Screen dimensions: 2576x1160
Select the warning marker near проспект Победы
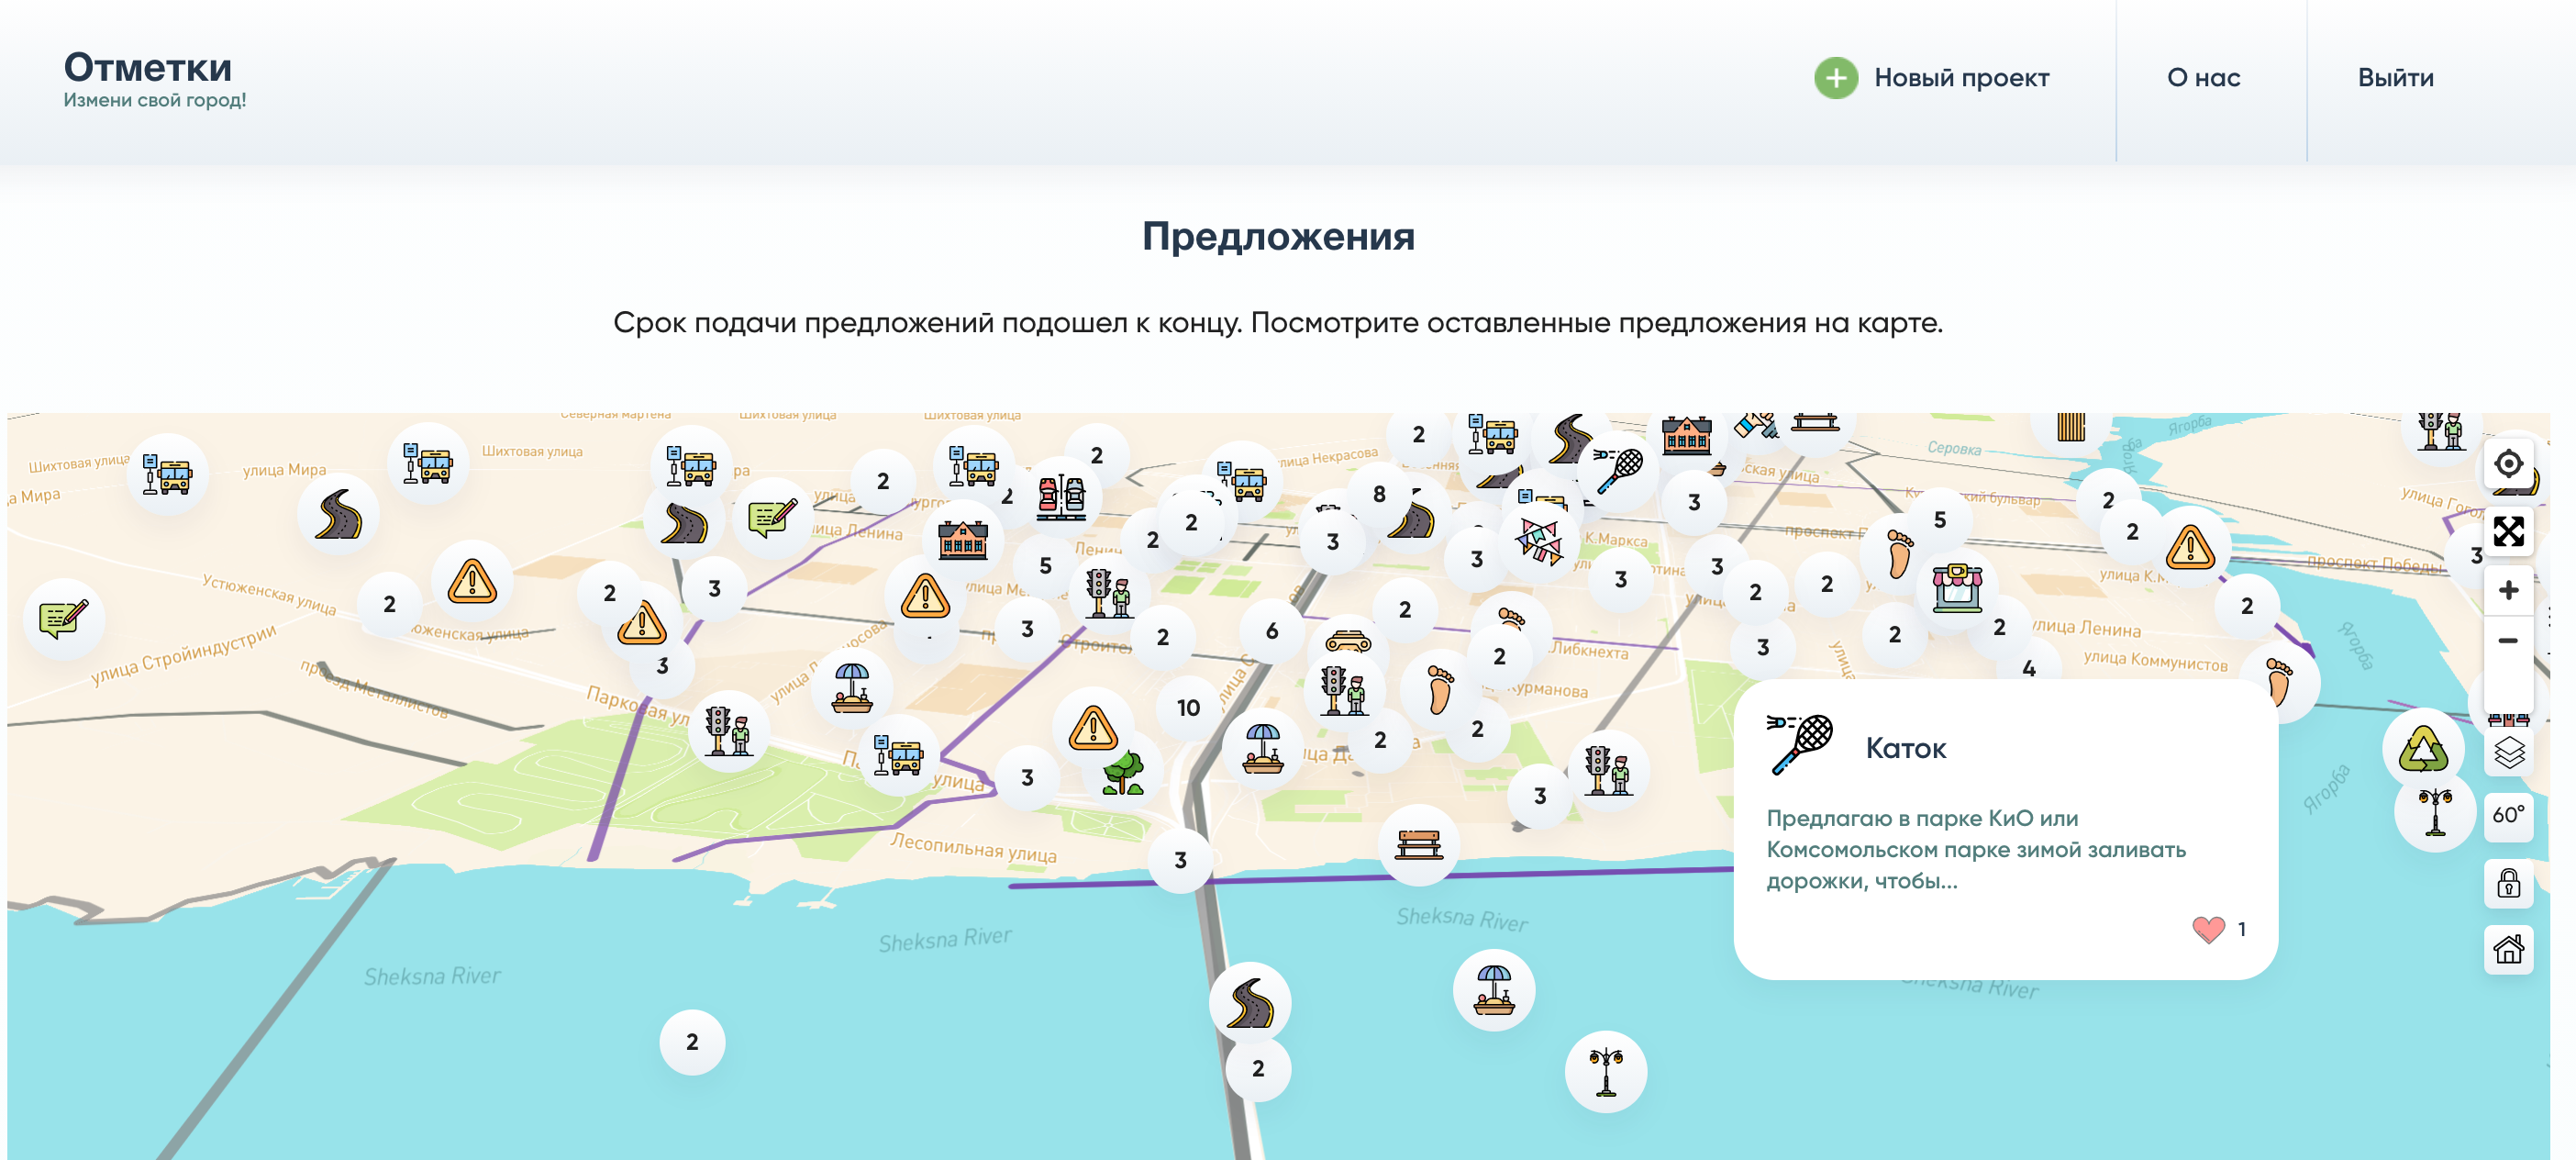coord(2190,547)
